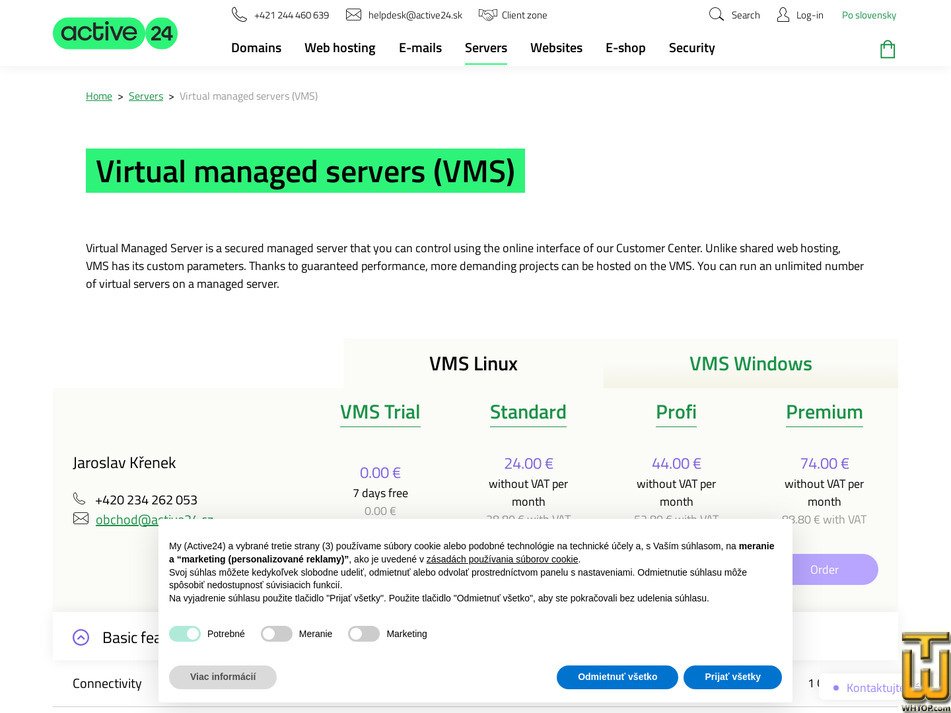Switch to the VMS Windows tab
951x713 pixels.
click(x=749, y=364)
